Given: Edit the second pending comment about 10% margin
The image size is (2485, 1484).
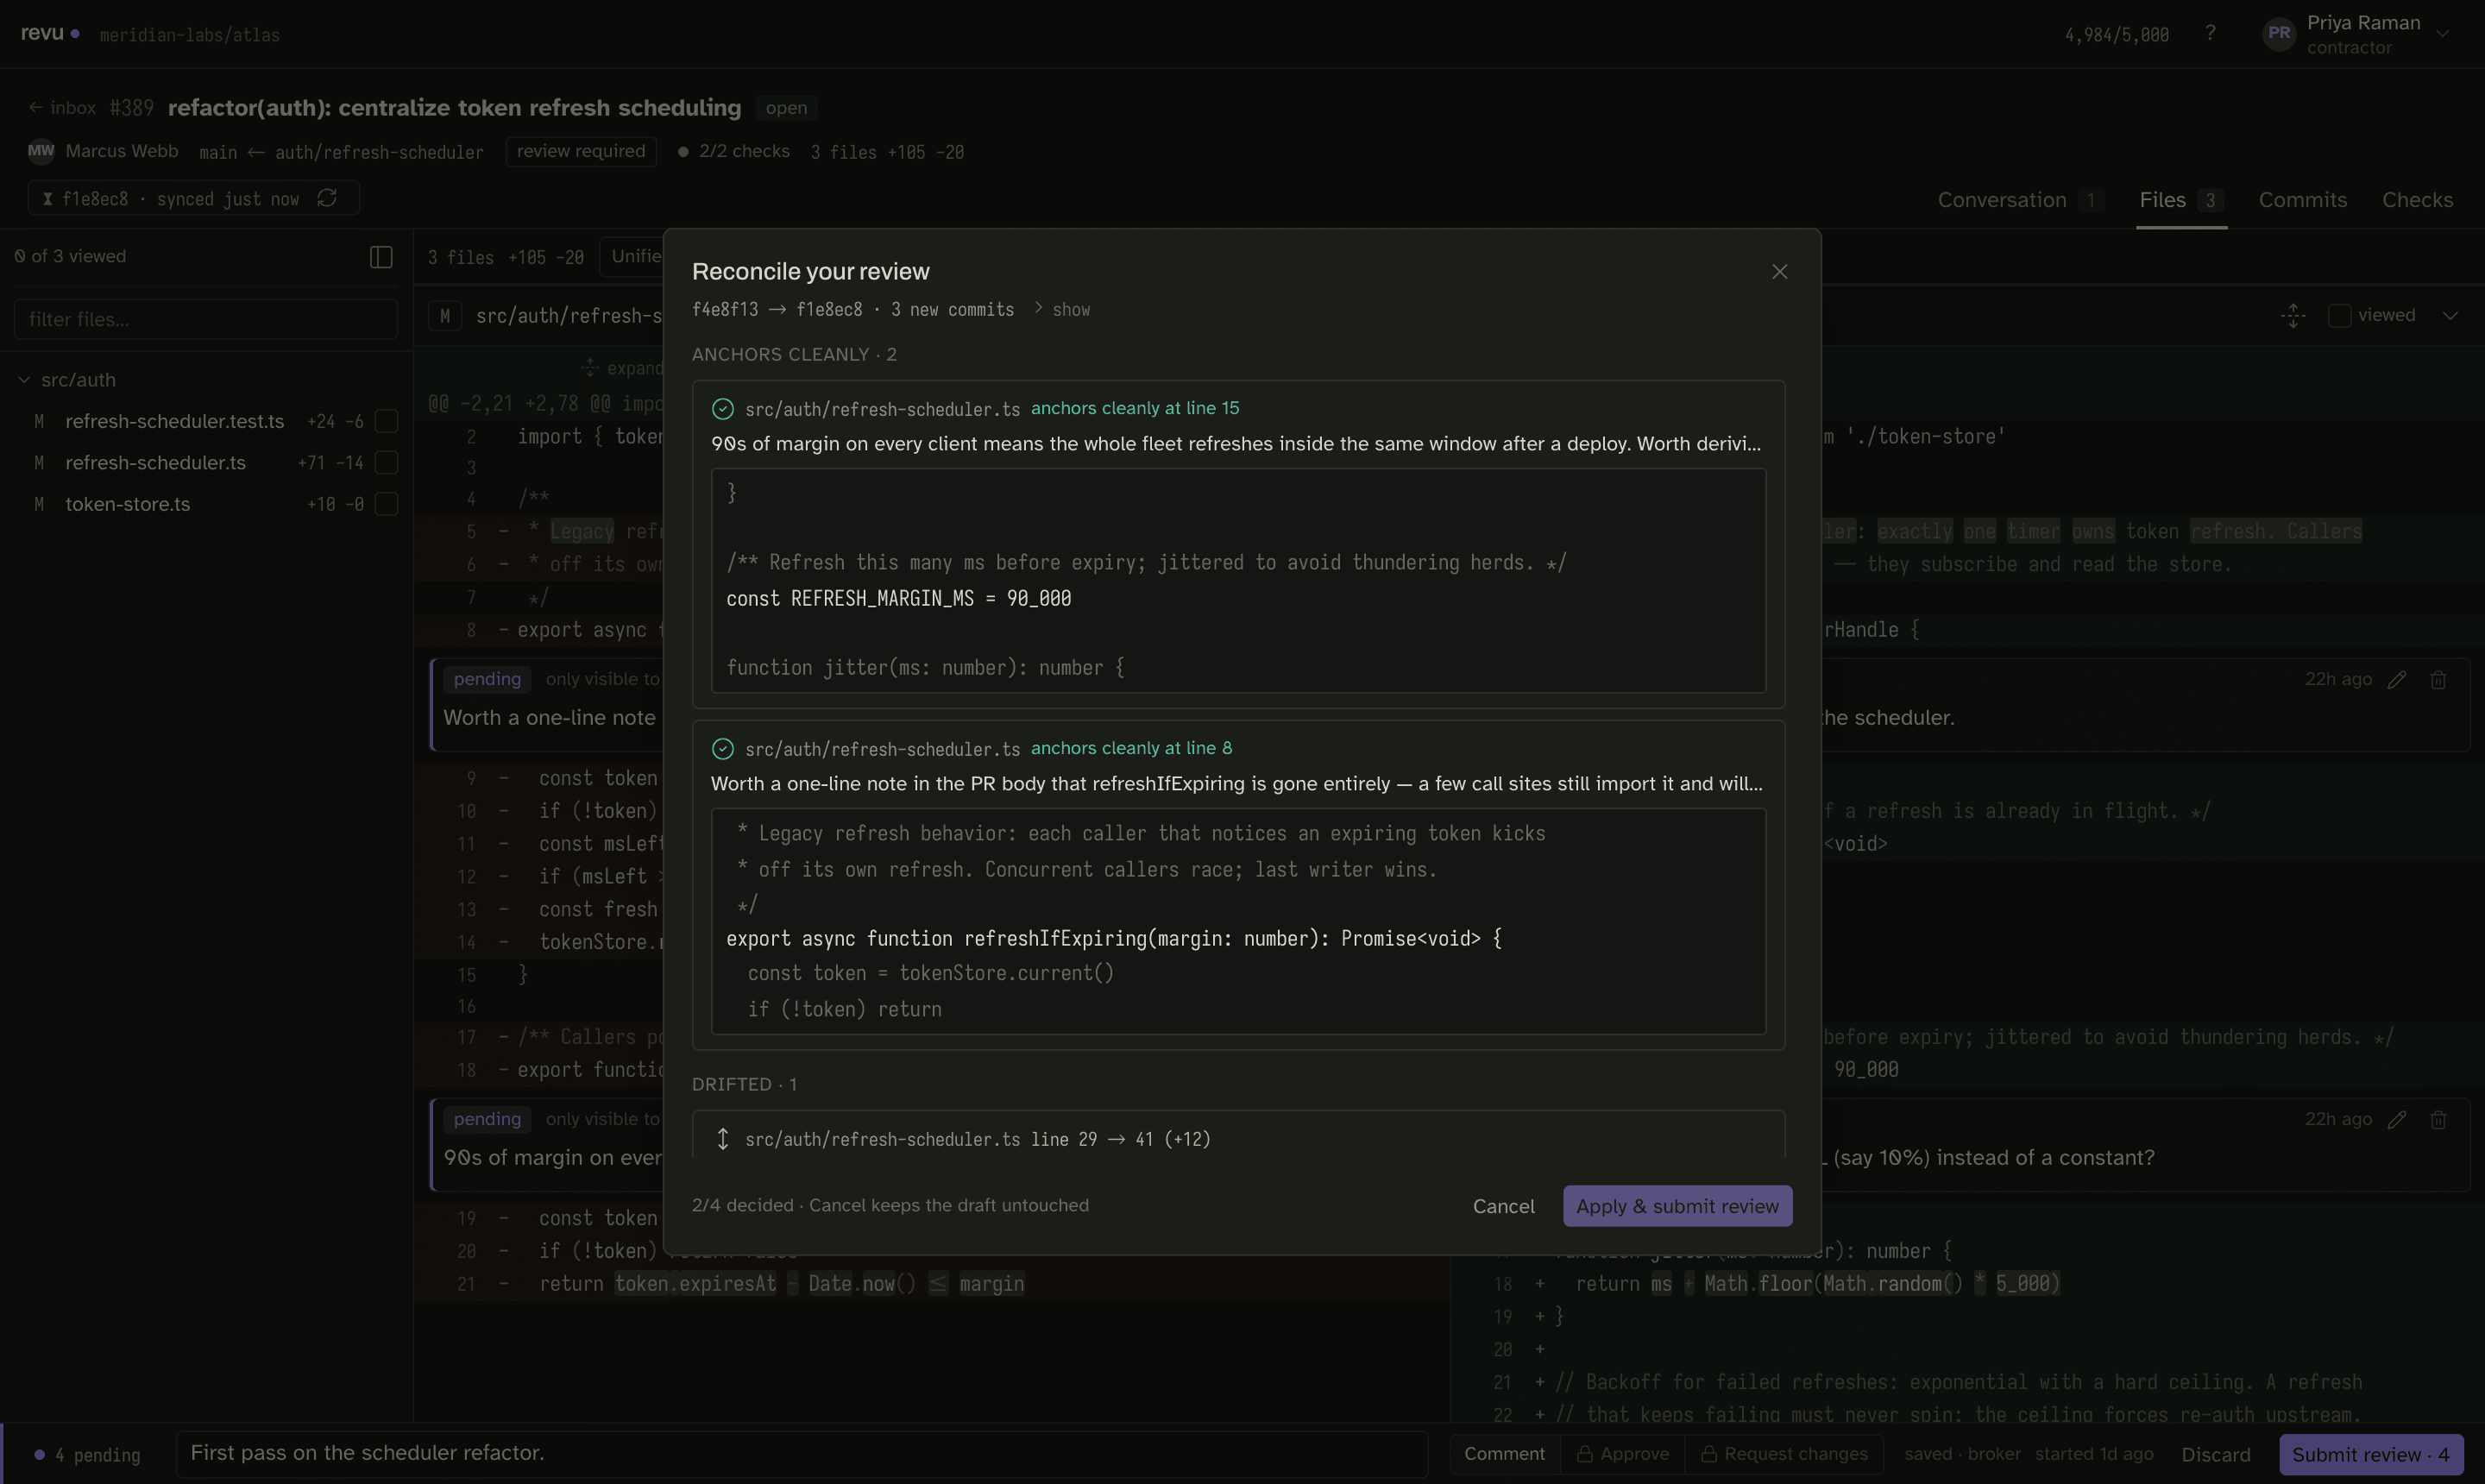Looking at the screenshot, I should tap(2396, 1120).
